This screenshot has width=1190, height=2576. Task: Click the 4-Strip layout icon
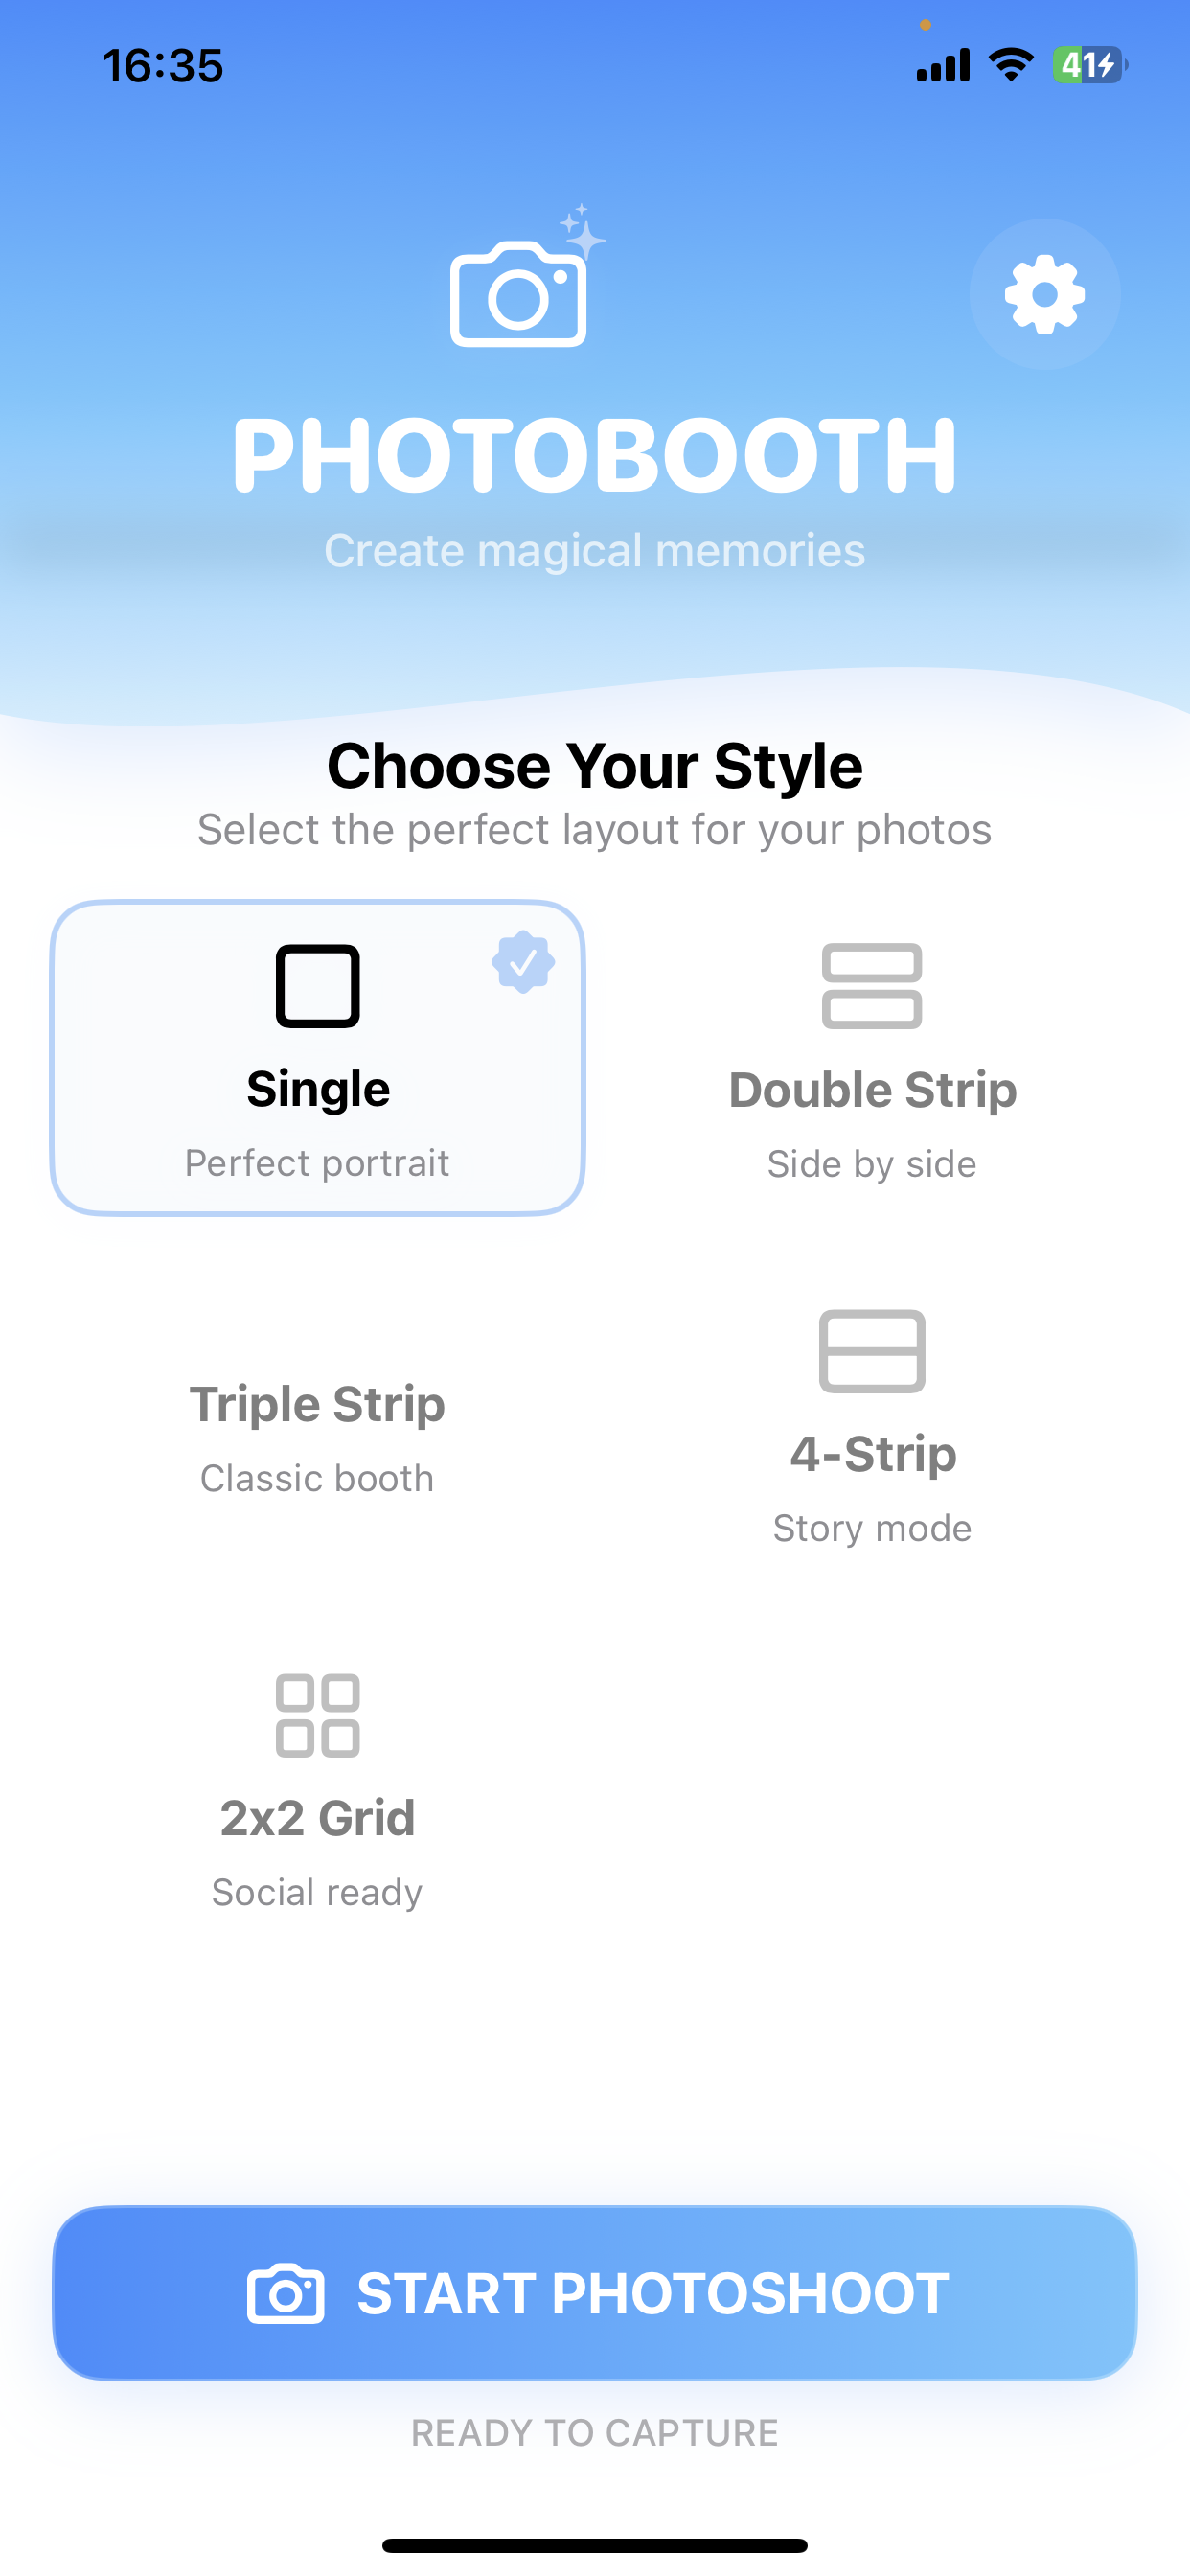coord(871,1351)
